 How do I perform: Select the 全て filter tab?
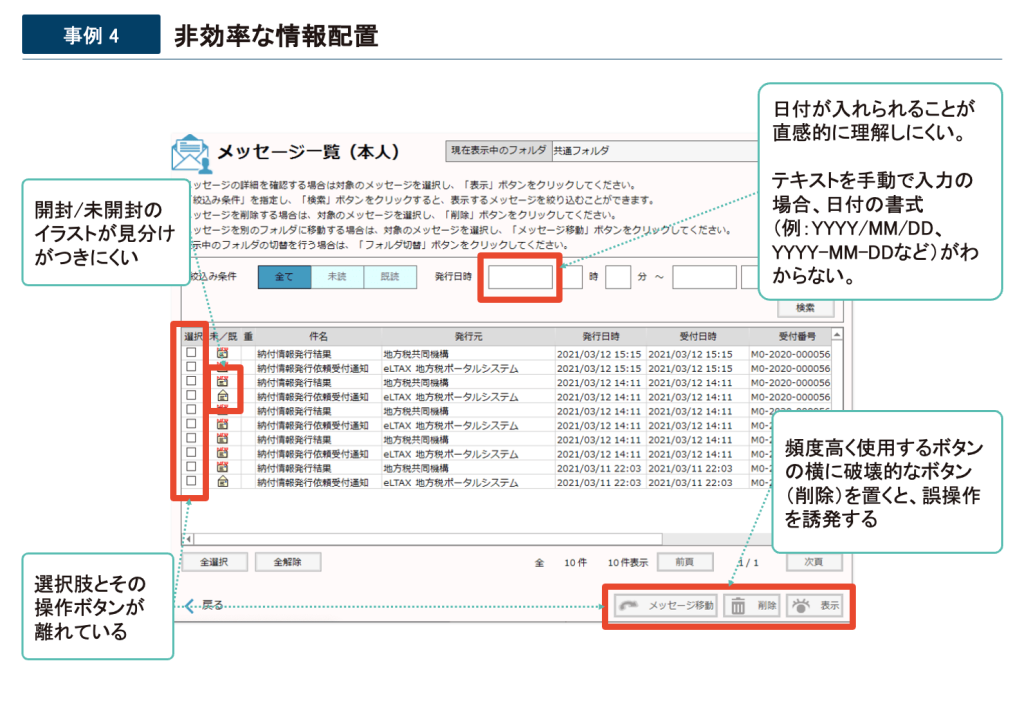(x=284, y=276)
